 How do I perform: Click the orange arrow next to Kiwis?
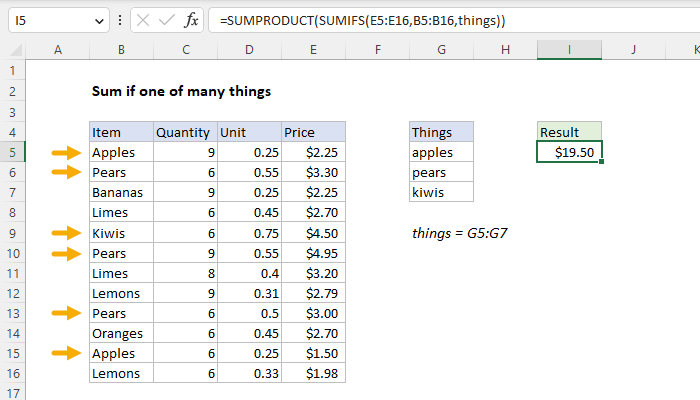[66, 233]
